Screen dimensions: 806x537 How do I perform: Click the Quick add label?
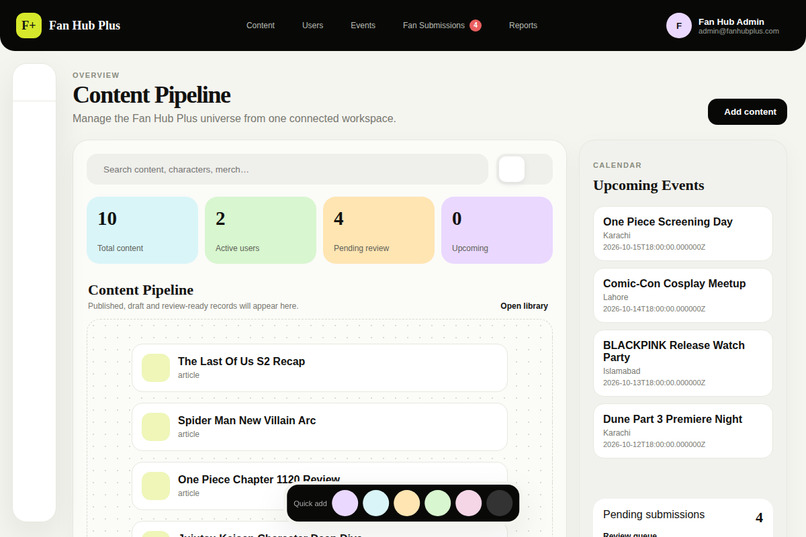pos(310,504)
